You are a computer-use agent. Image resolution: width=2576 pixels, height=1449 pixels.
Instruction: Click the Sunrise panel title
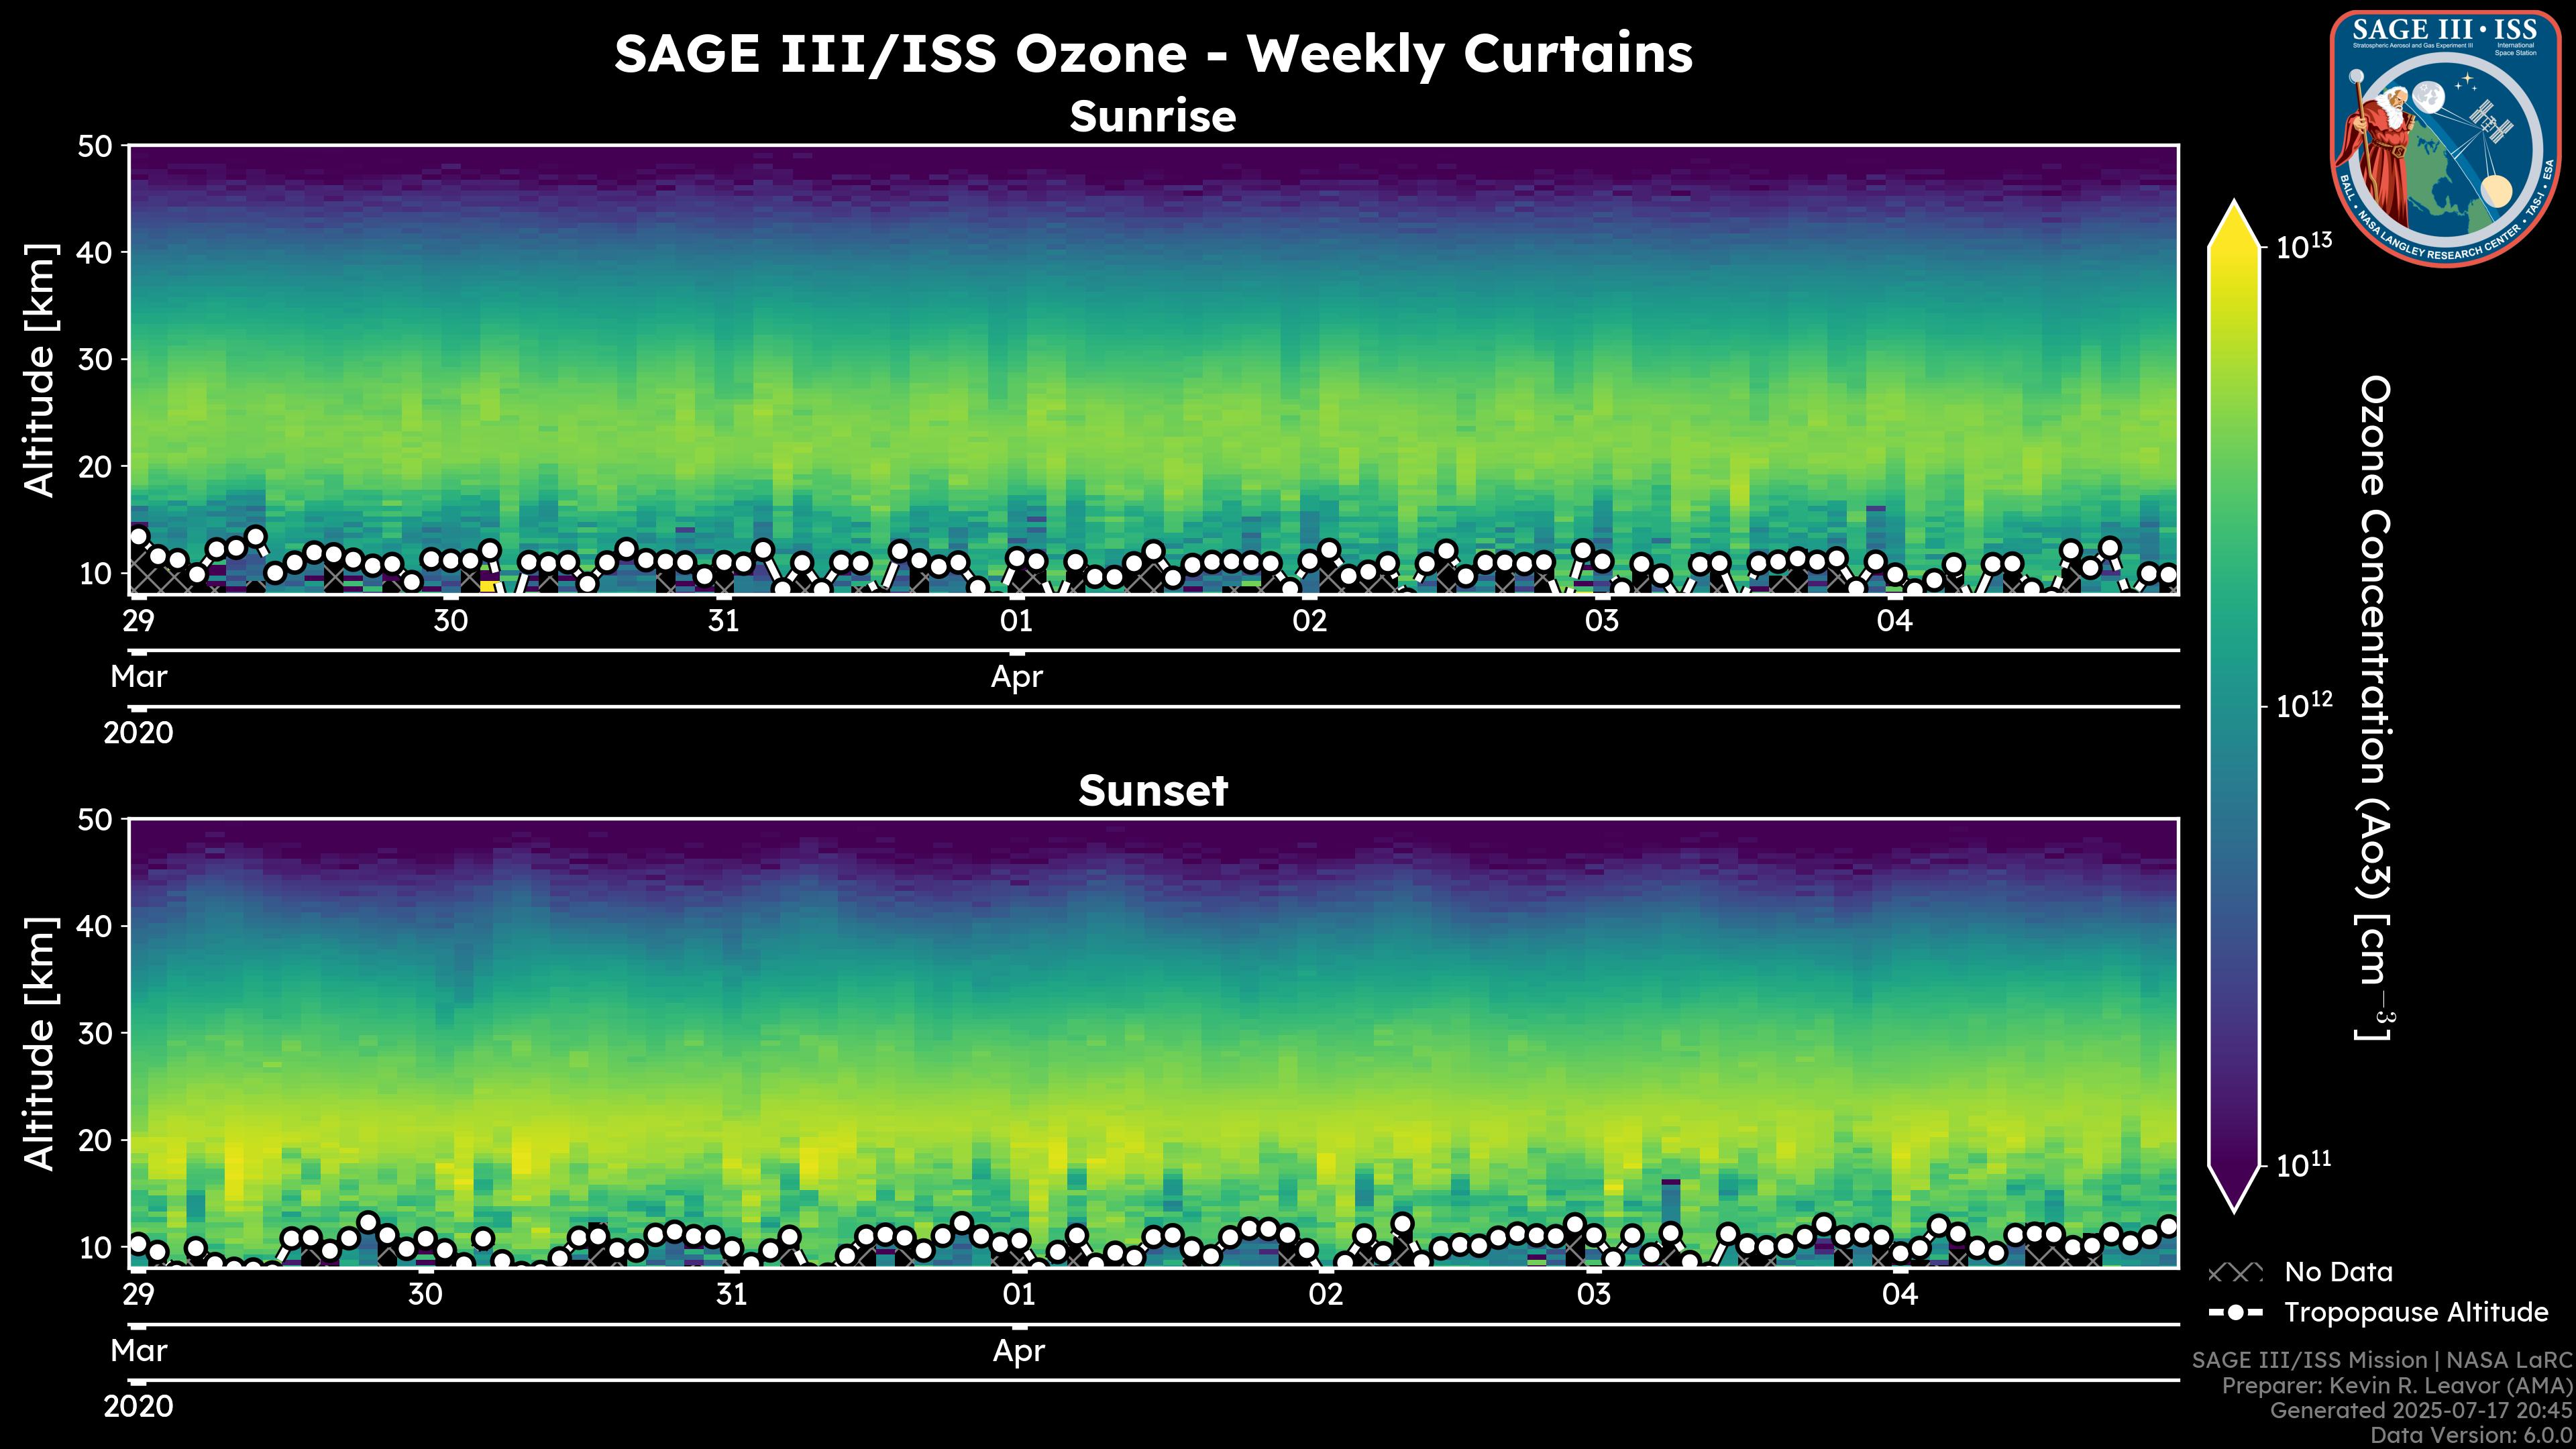tap(1152, 117)
